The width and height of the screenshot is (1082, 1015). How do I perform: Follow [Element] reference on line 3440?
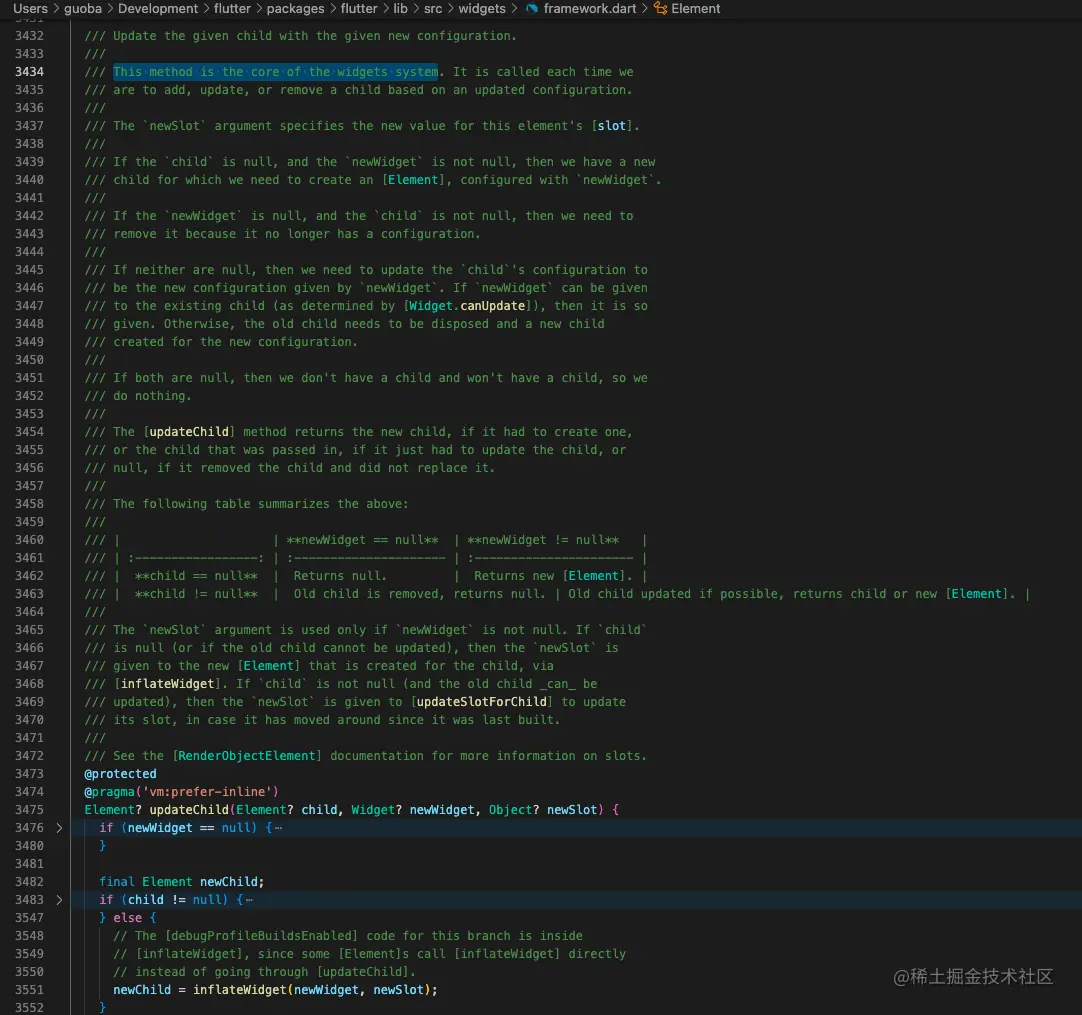point(413,179)
